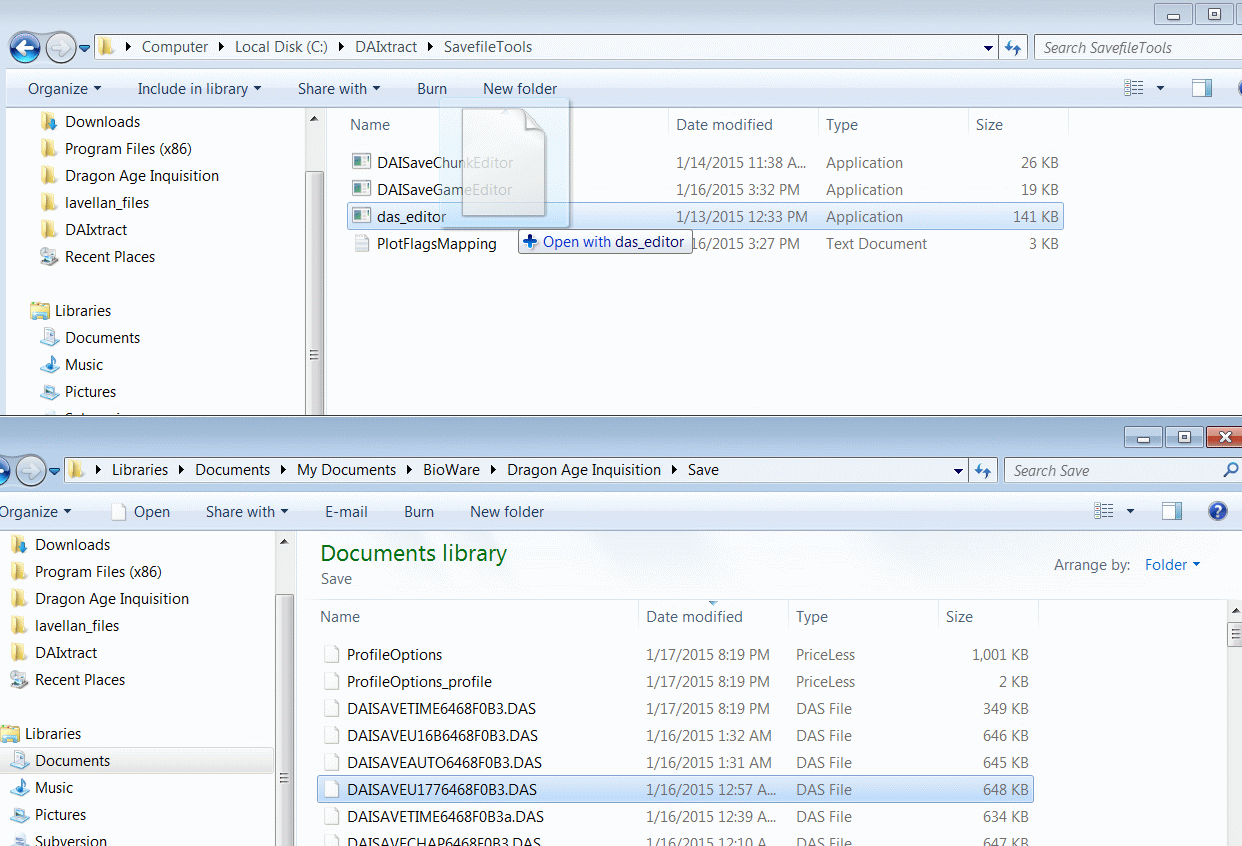Click DAISAVETIME6468F0B3.DAS file icon
Viewport: 1242px width, 846px height.
pos(332,708)
